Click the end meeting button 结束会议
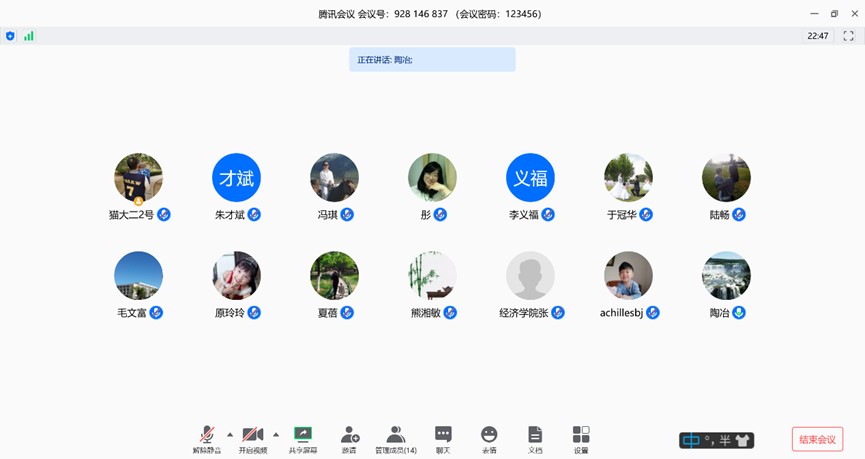865x459 pixels. (817, 439)
